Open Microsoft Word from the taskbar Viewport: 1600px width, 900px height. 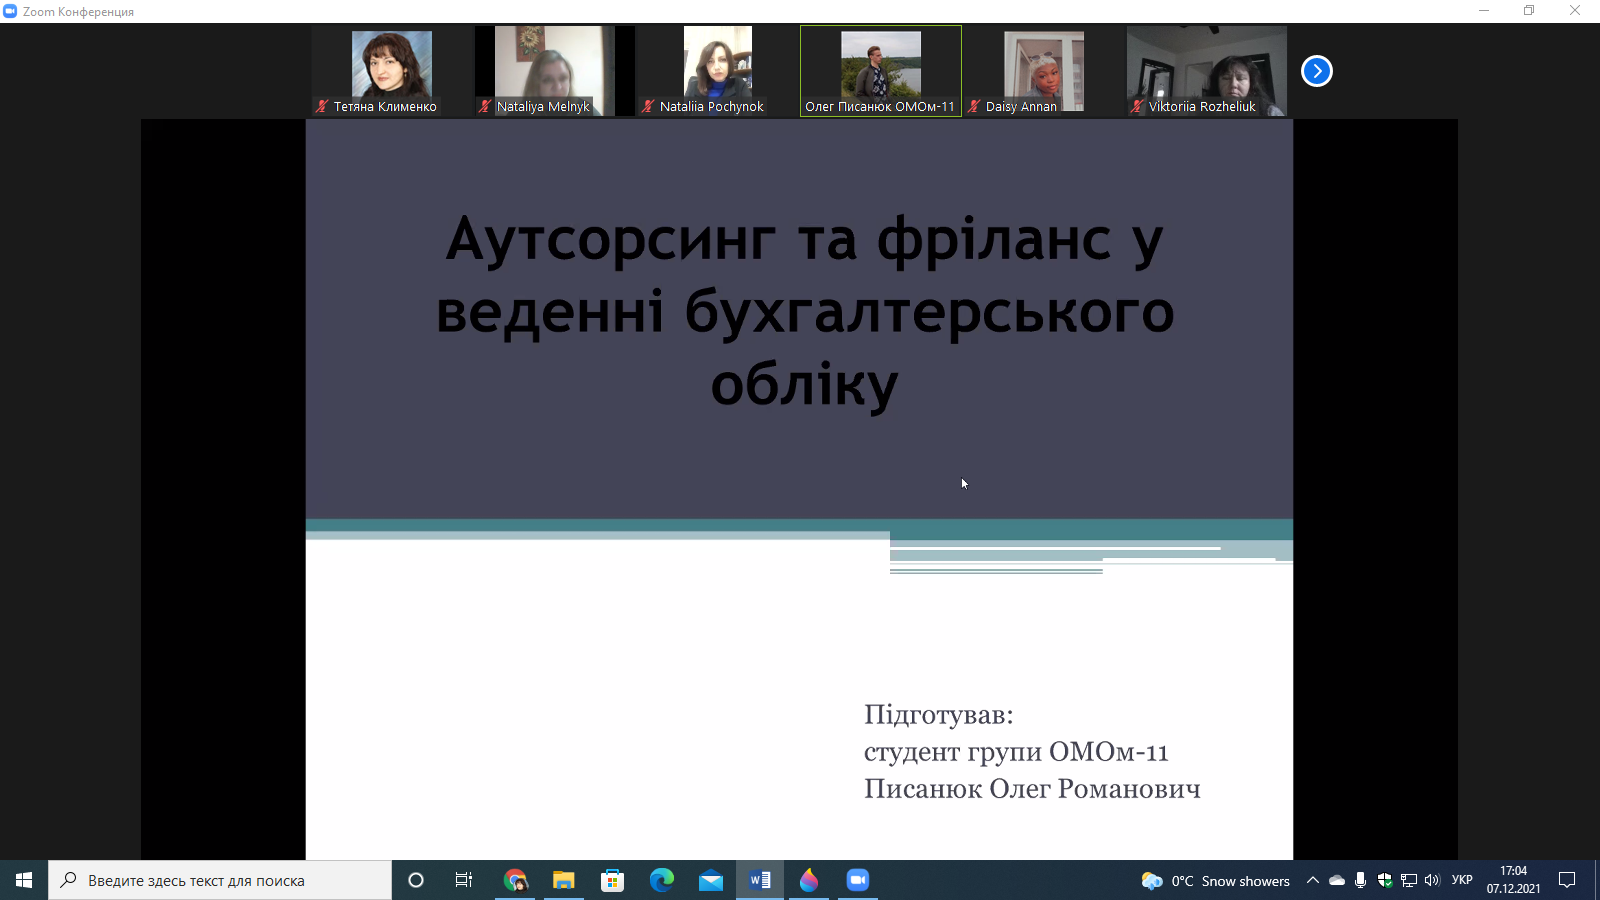[x=760, y=880]
